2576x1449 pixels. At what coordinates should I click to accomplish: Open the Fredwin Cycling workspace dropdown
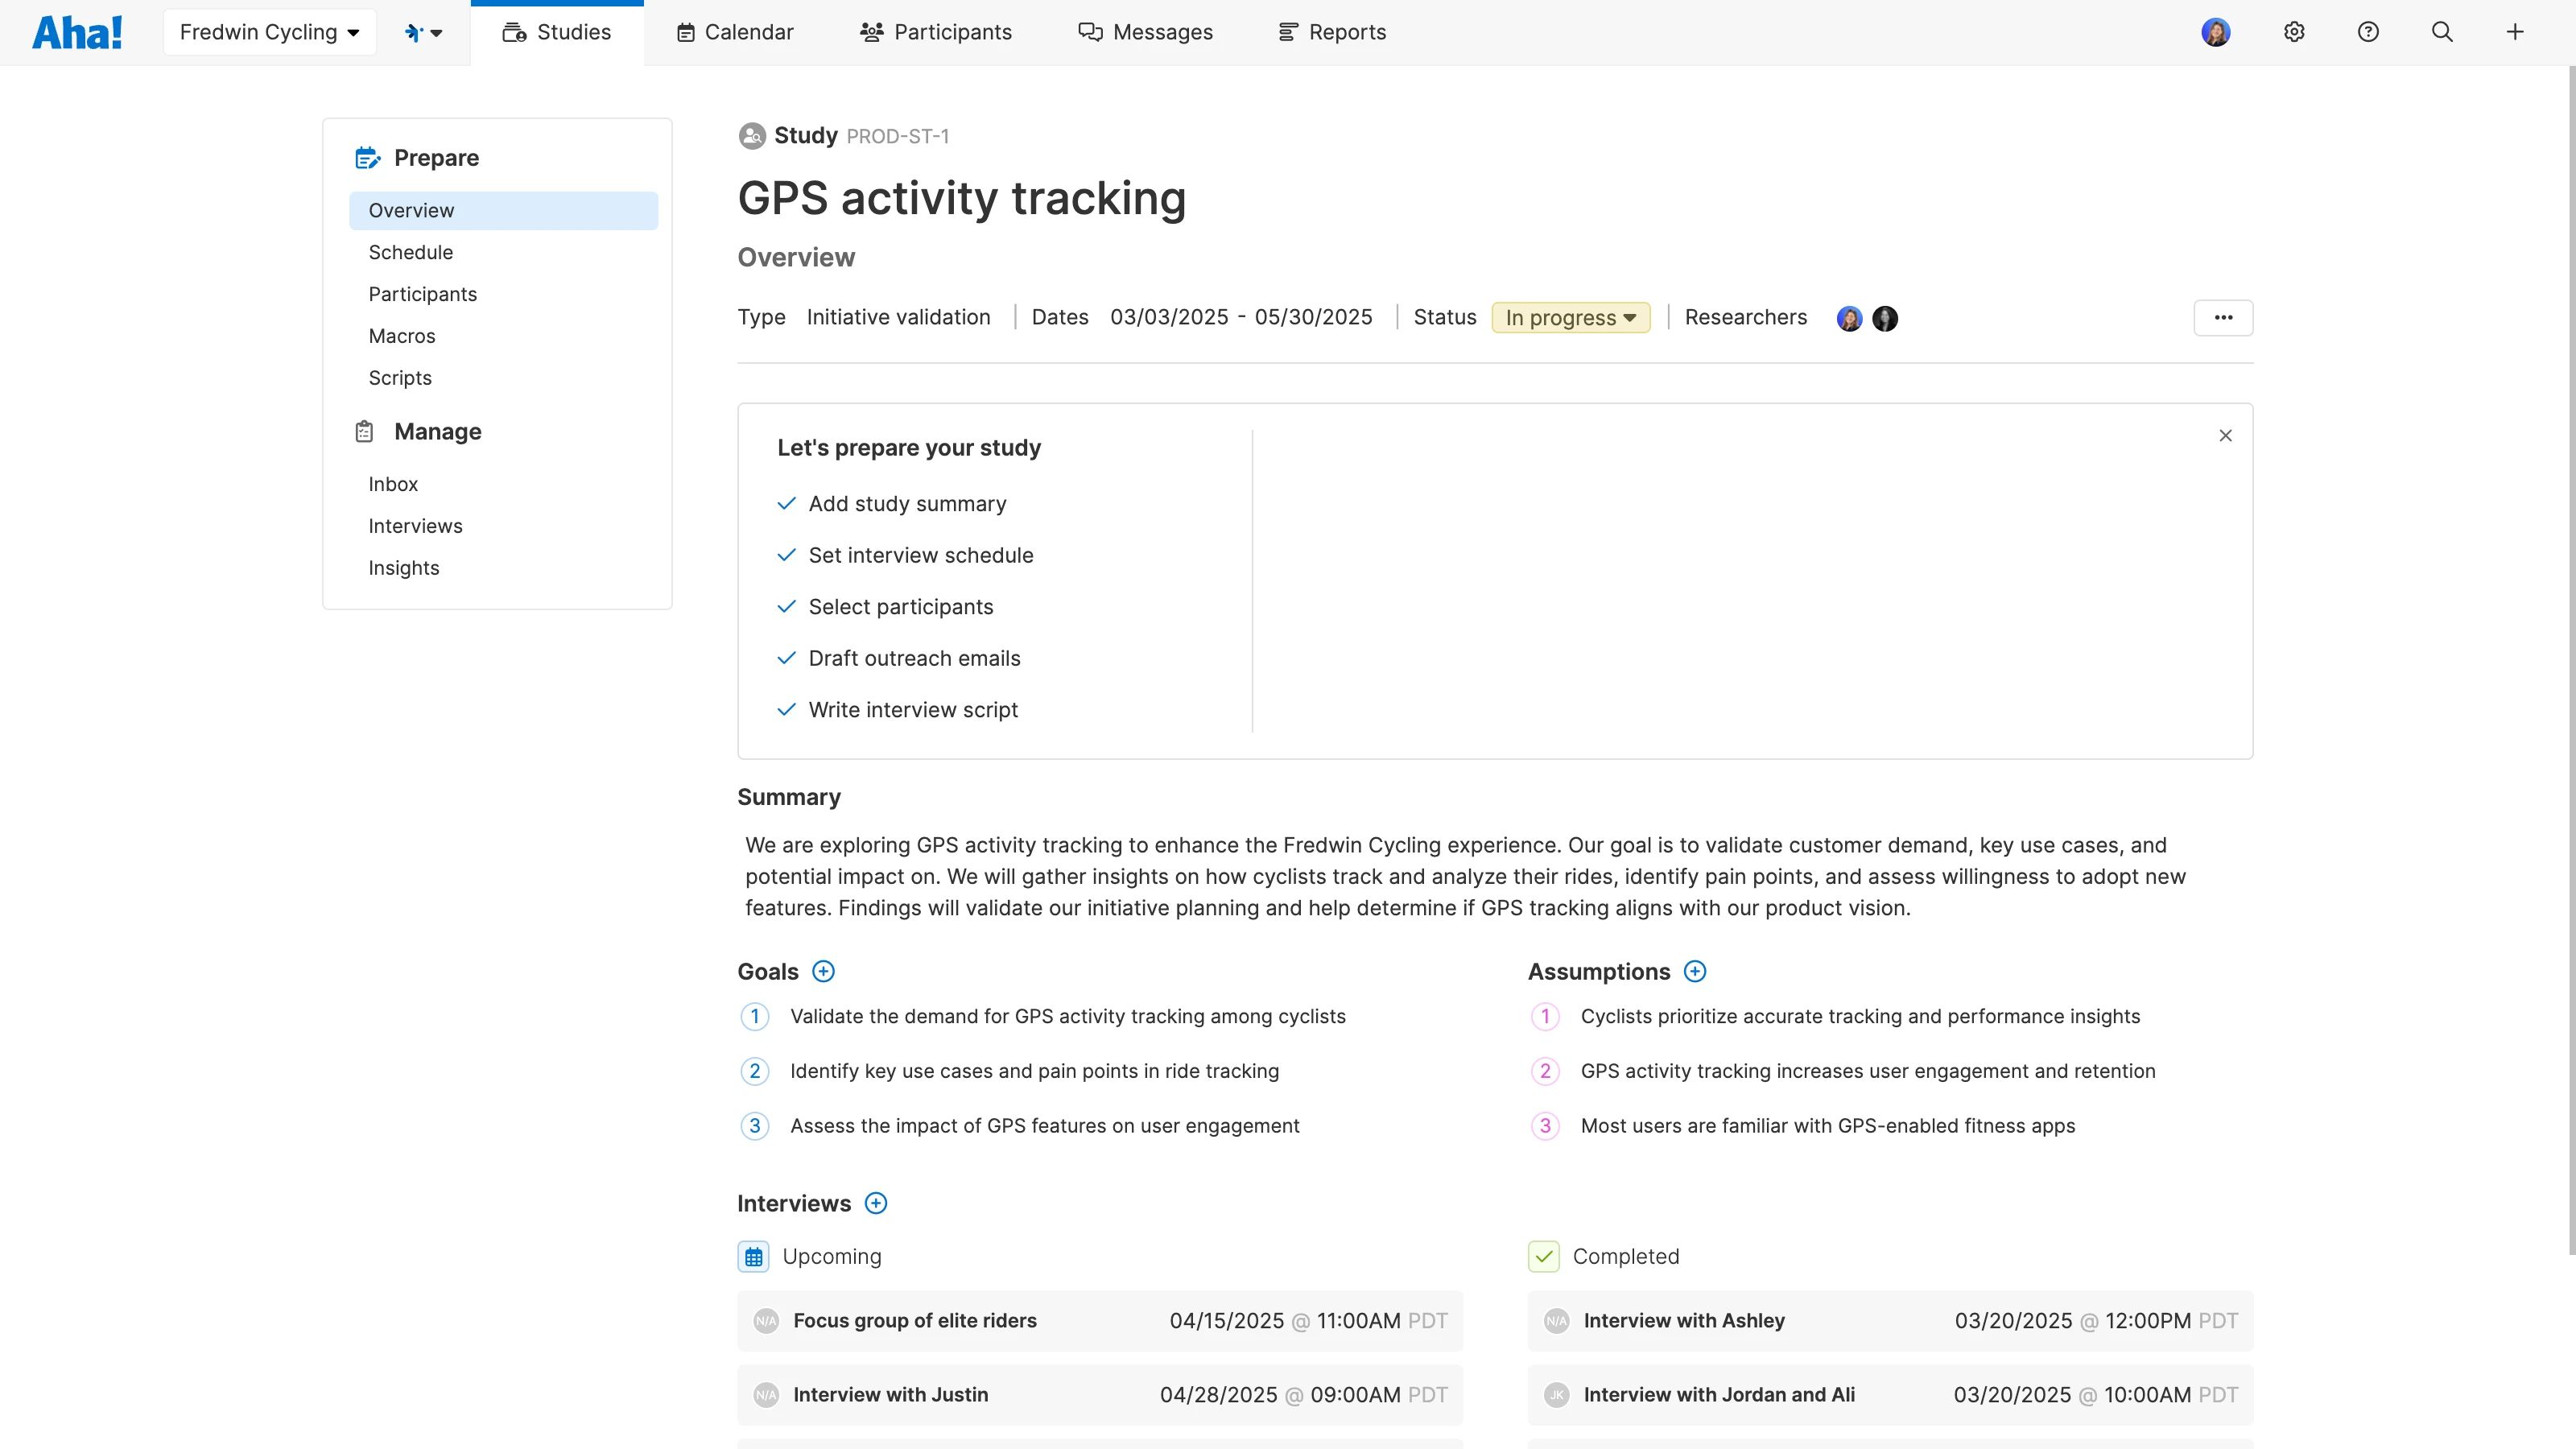[269, 32]
